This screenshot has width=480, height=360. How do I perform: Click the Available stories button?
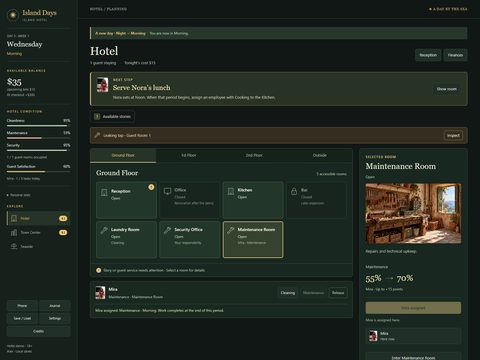112,116
